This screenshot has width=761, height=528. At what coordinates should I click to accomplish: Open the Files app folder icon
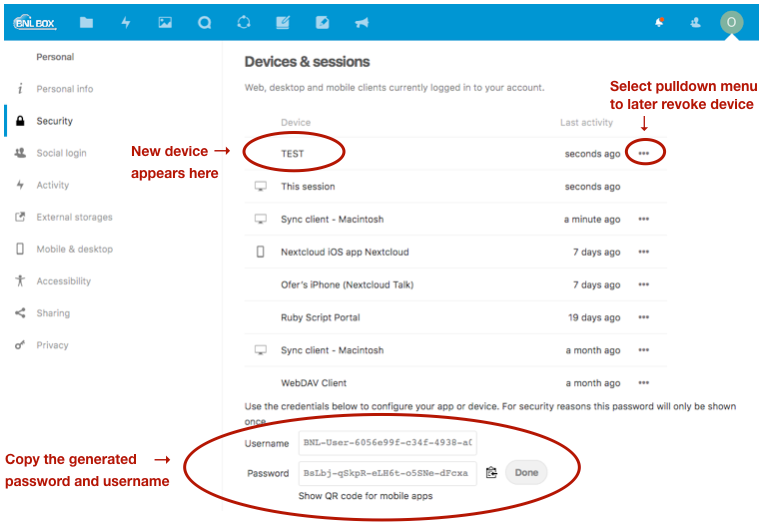coord(86,22)
